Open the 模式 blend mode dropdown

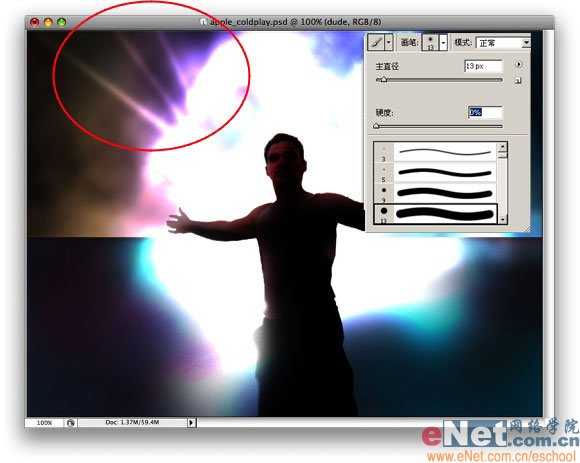point(503,43)
